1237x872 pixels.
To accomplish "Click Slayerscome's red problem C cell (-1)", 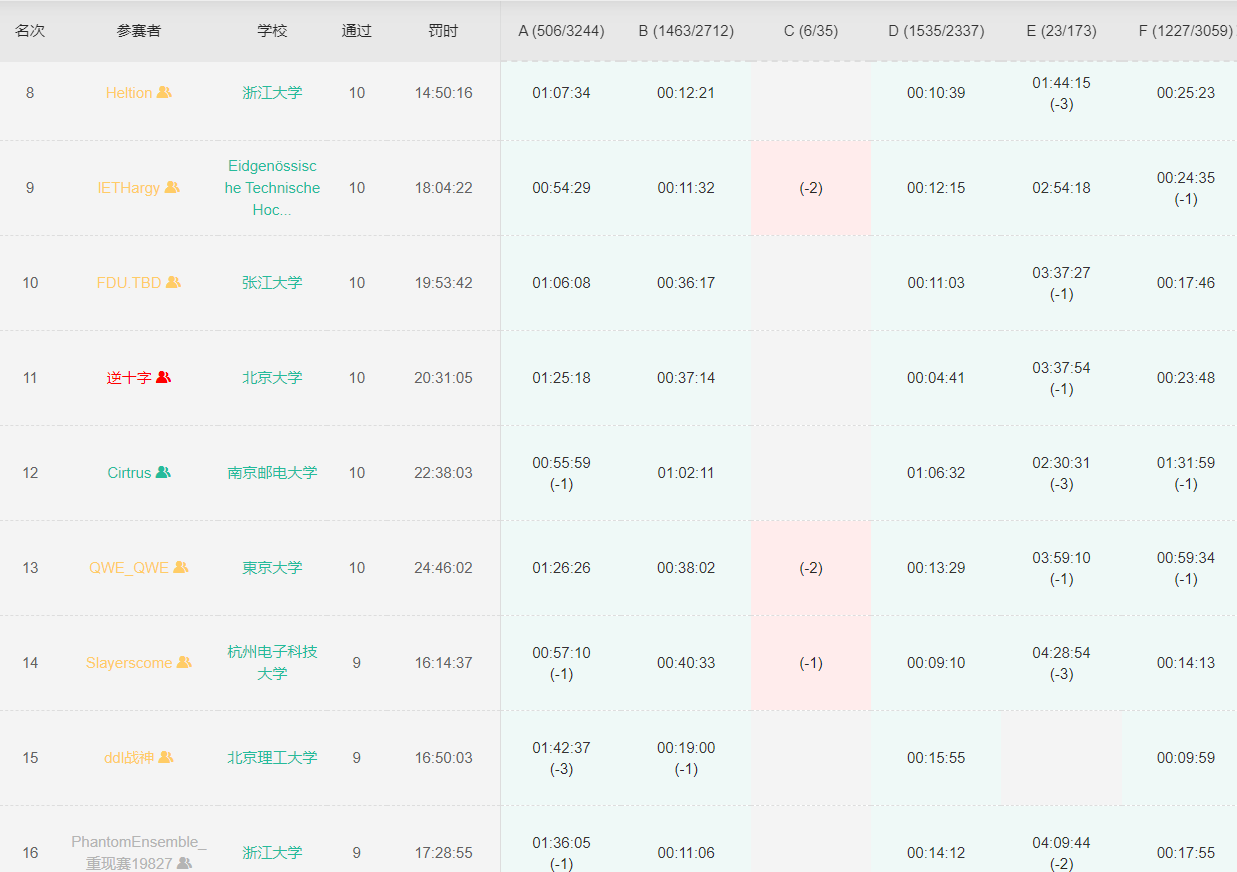I will [810, 663].
